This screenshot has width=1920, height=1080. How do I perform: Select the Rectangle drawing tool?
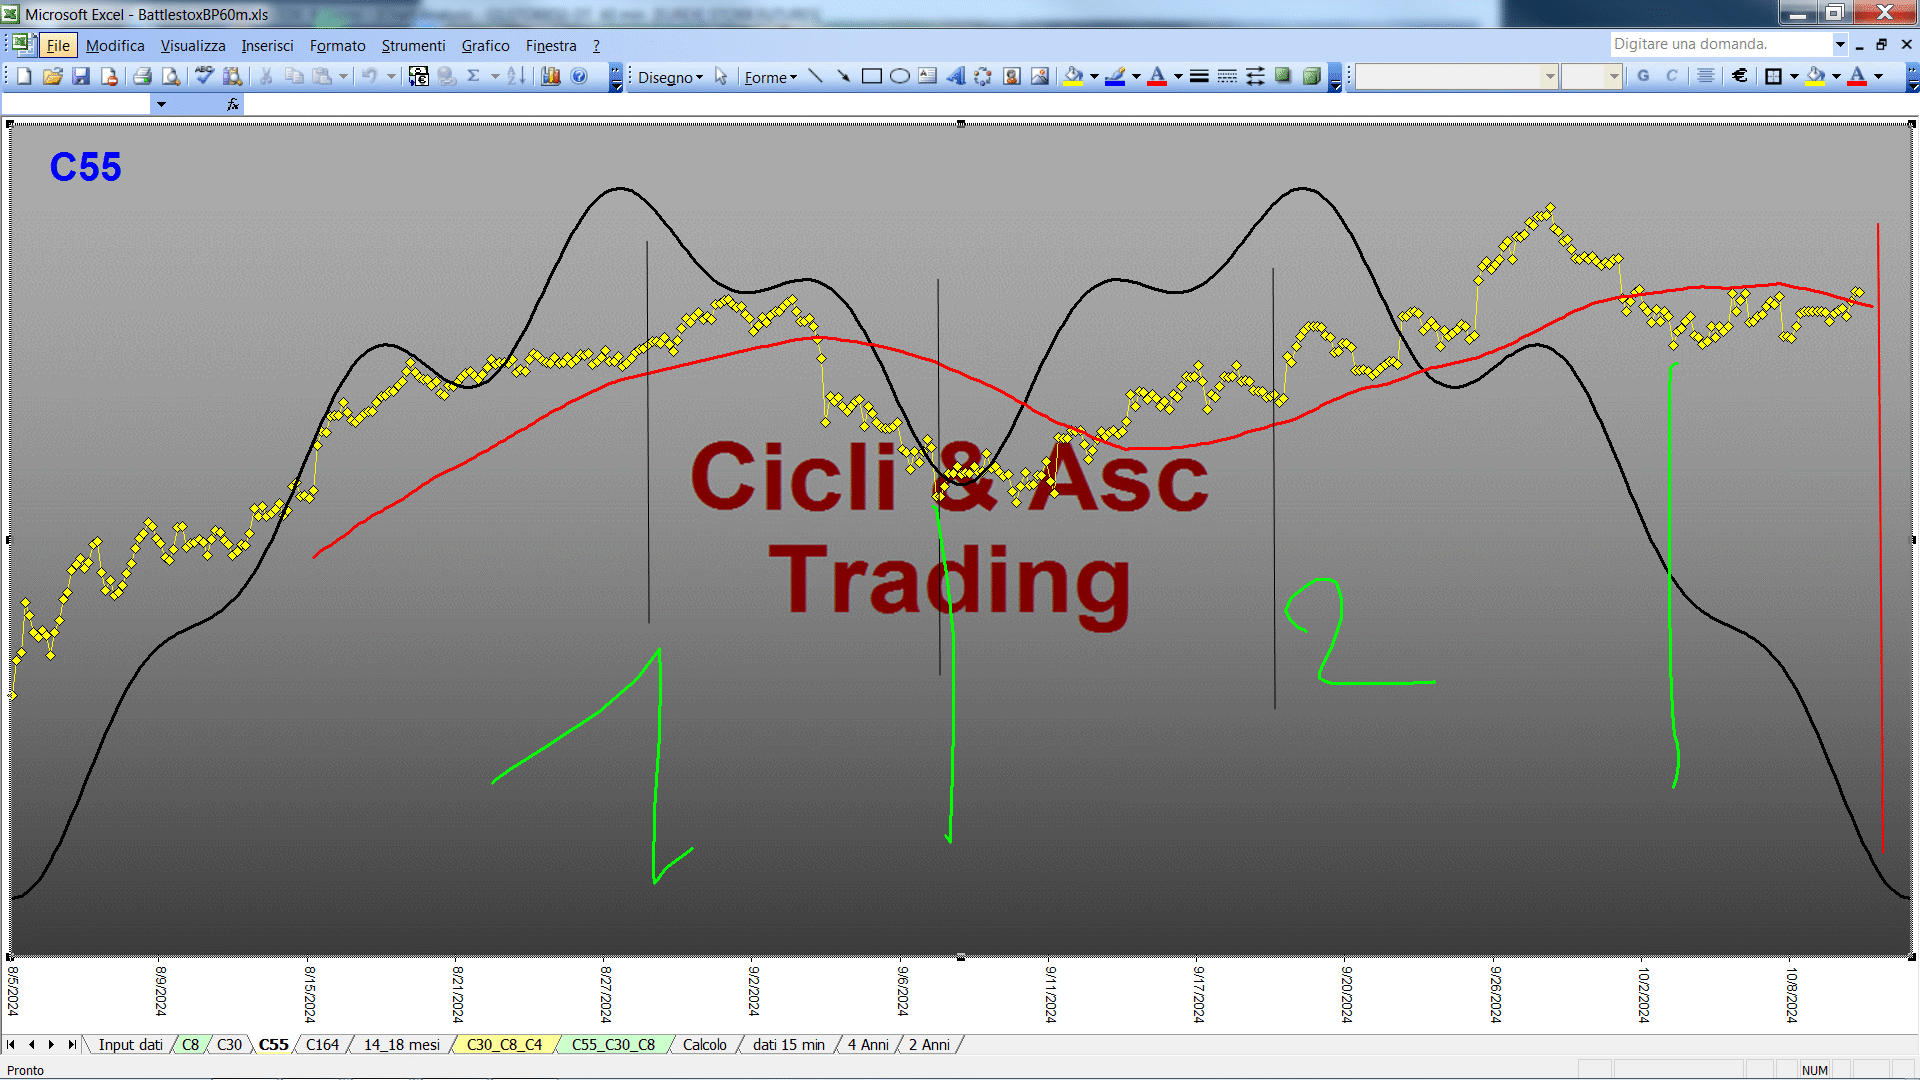[x=872, y=76]
